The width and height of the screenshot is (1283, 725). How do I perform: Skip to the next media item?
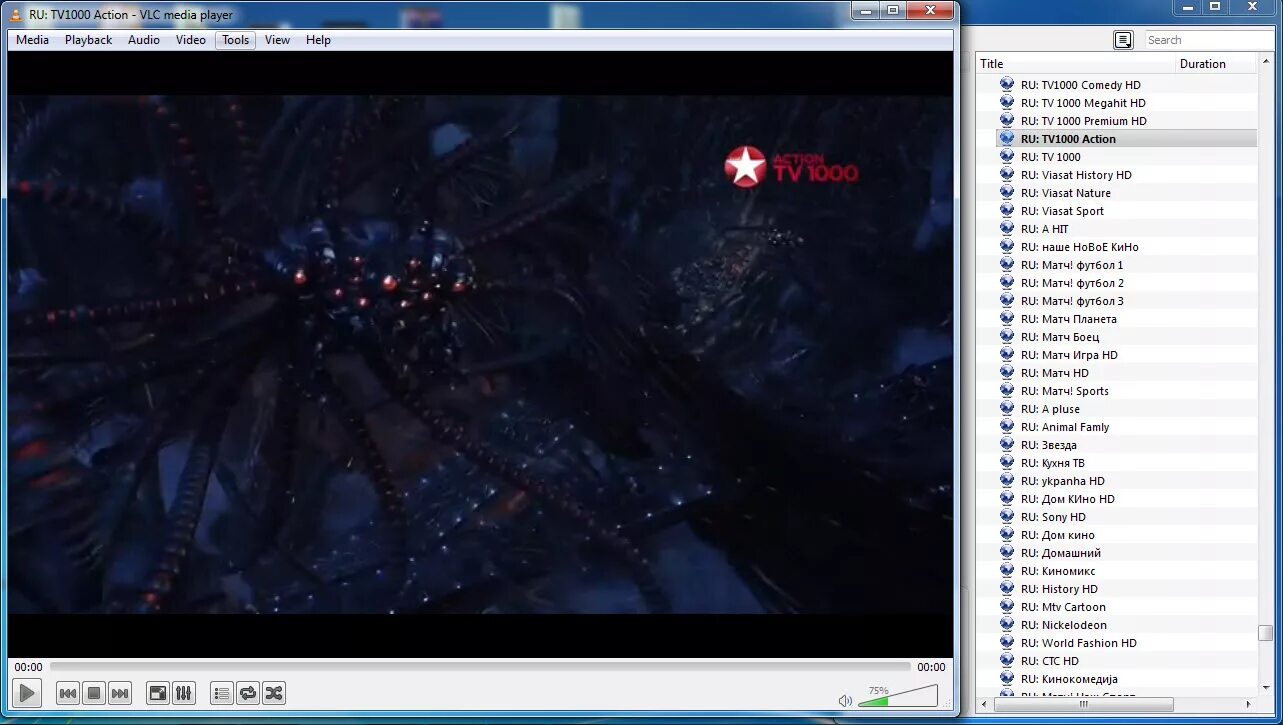click(x=120, y=693)
